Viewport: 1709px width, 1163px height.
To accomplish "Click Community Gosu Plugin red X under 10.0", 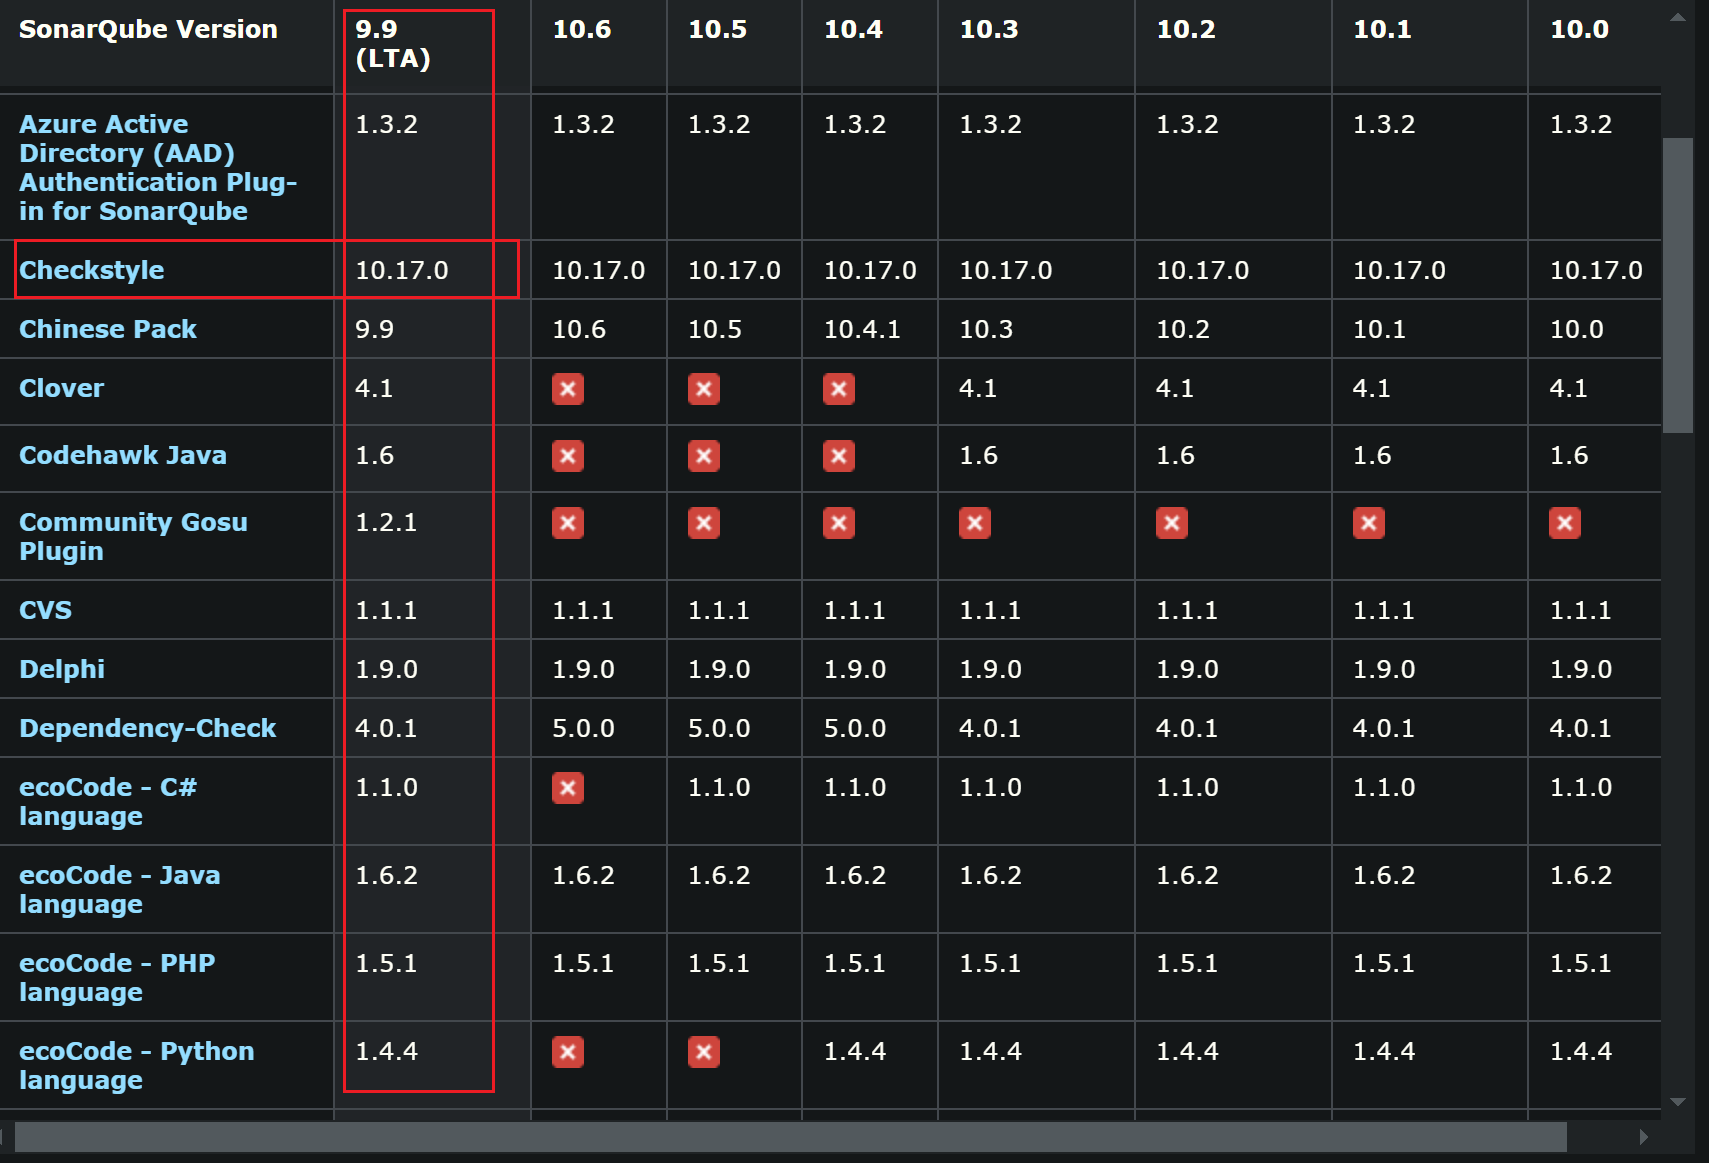I will click(x=1565, y=523).
